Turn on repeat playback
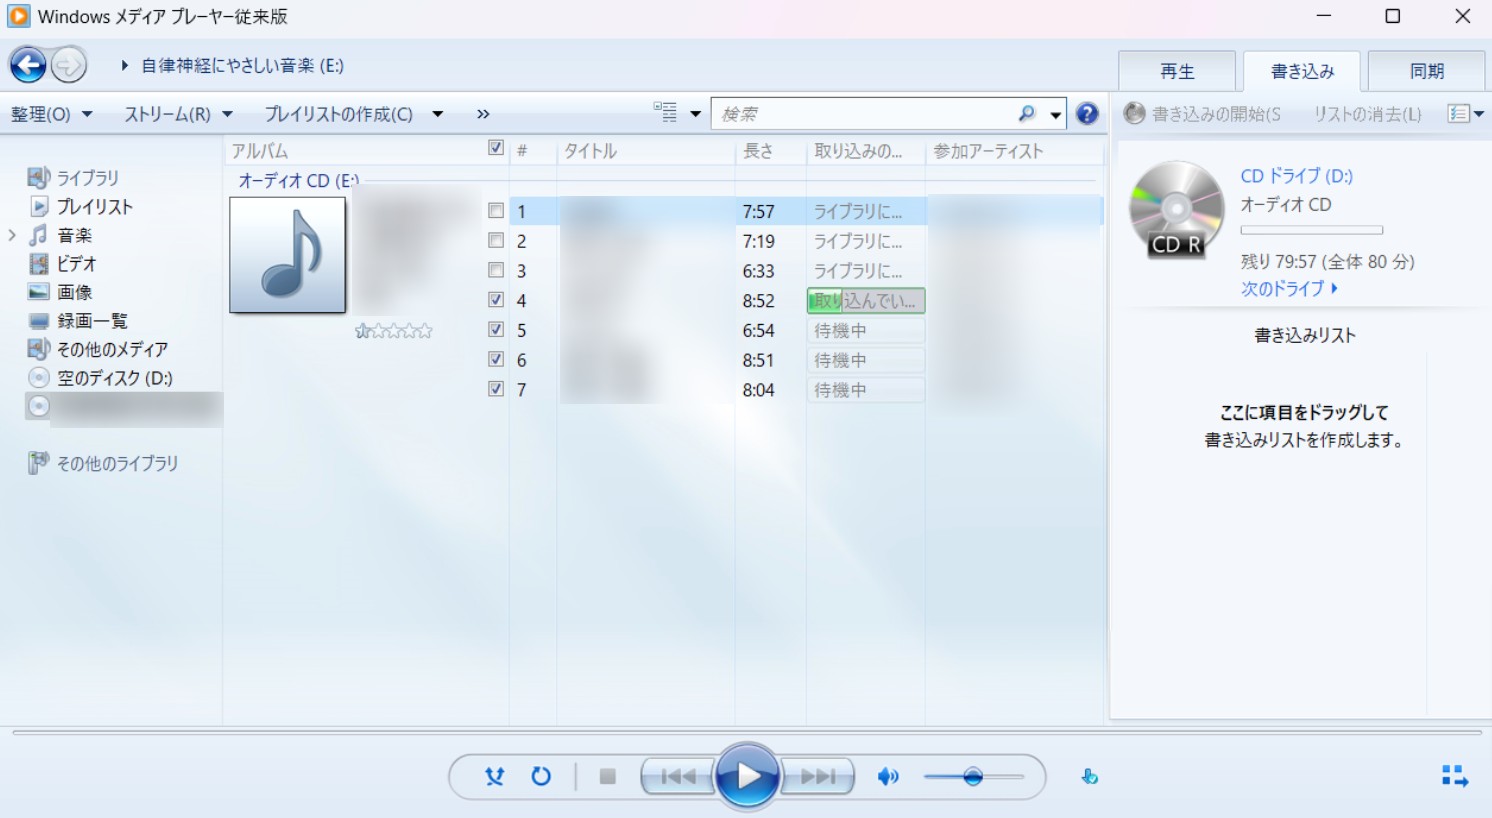 541,776
